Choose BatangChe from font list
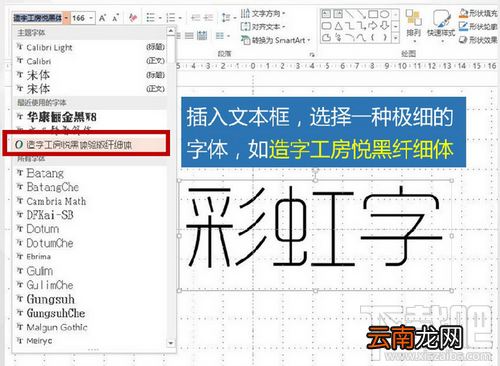The width and height of the screenshot is (500, 366). pos(90,187)
